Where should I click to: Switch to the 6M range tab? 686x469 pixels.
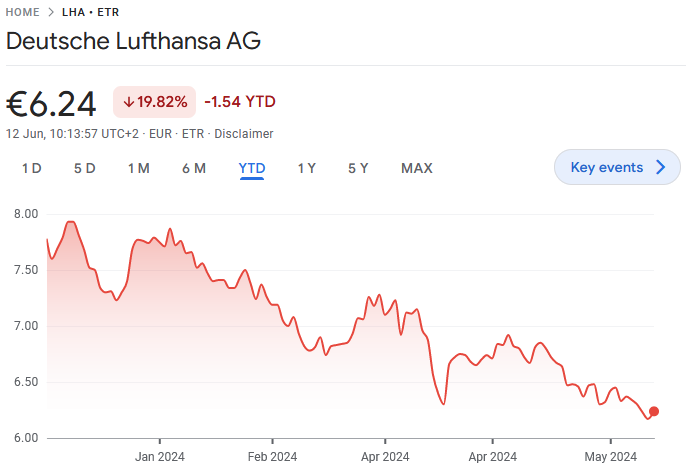(x=194, y=168)
